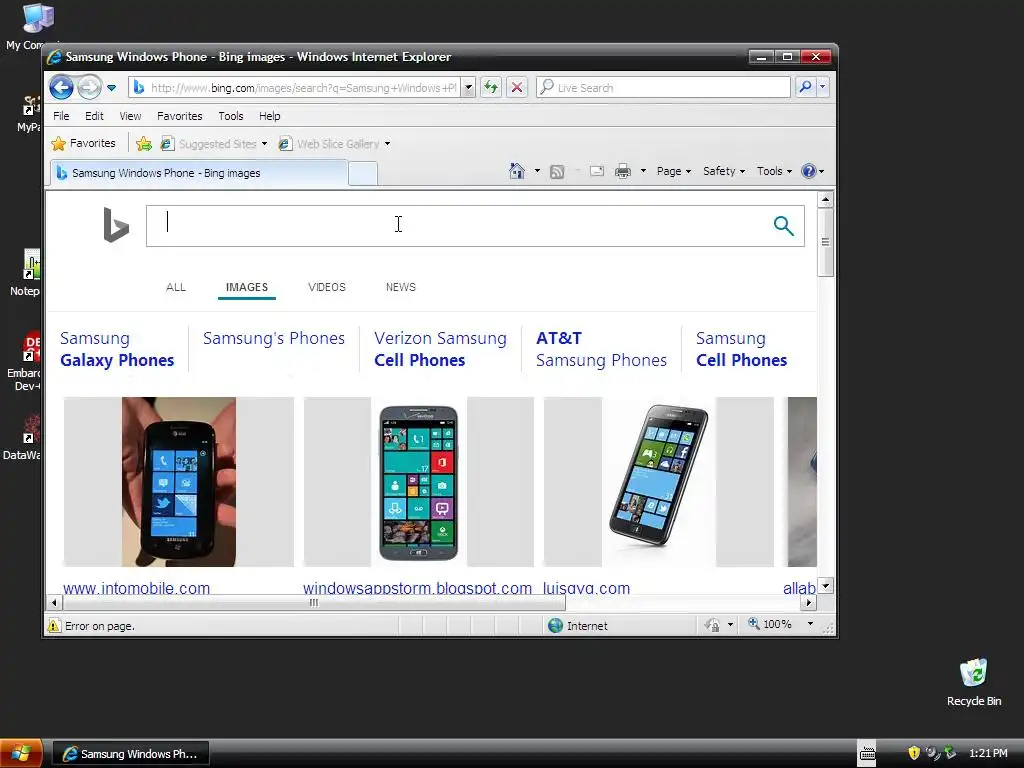Click the Live Search input box
The width and height of the screenshot is (1024, 768).
664,88
